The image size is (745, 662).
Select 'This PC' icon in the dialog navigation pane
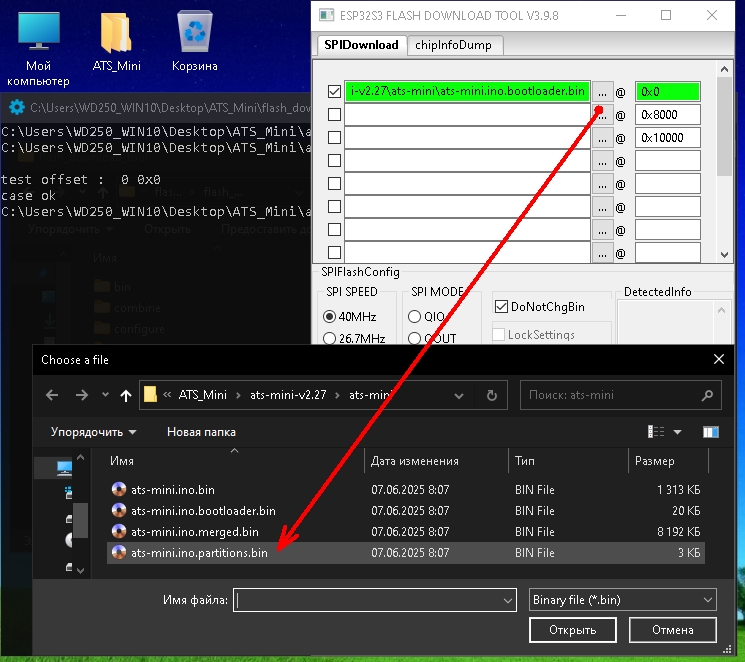tap(64, 468)
